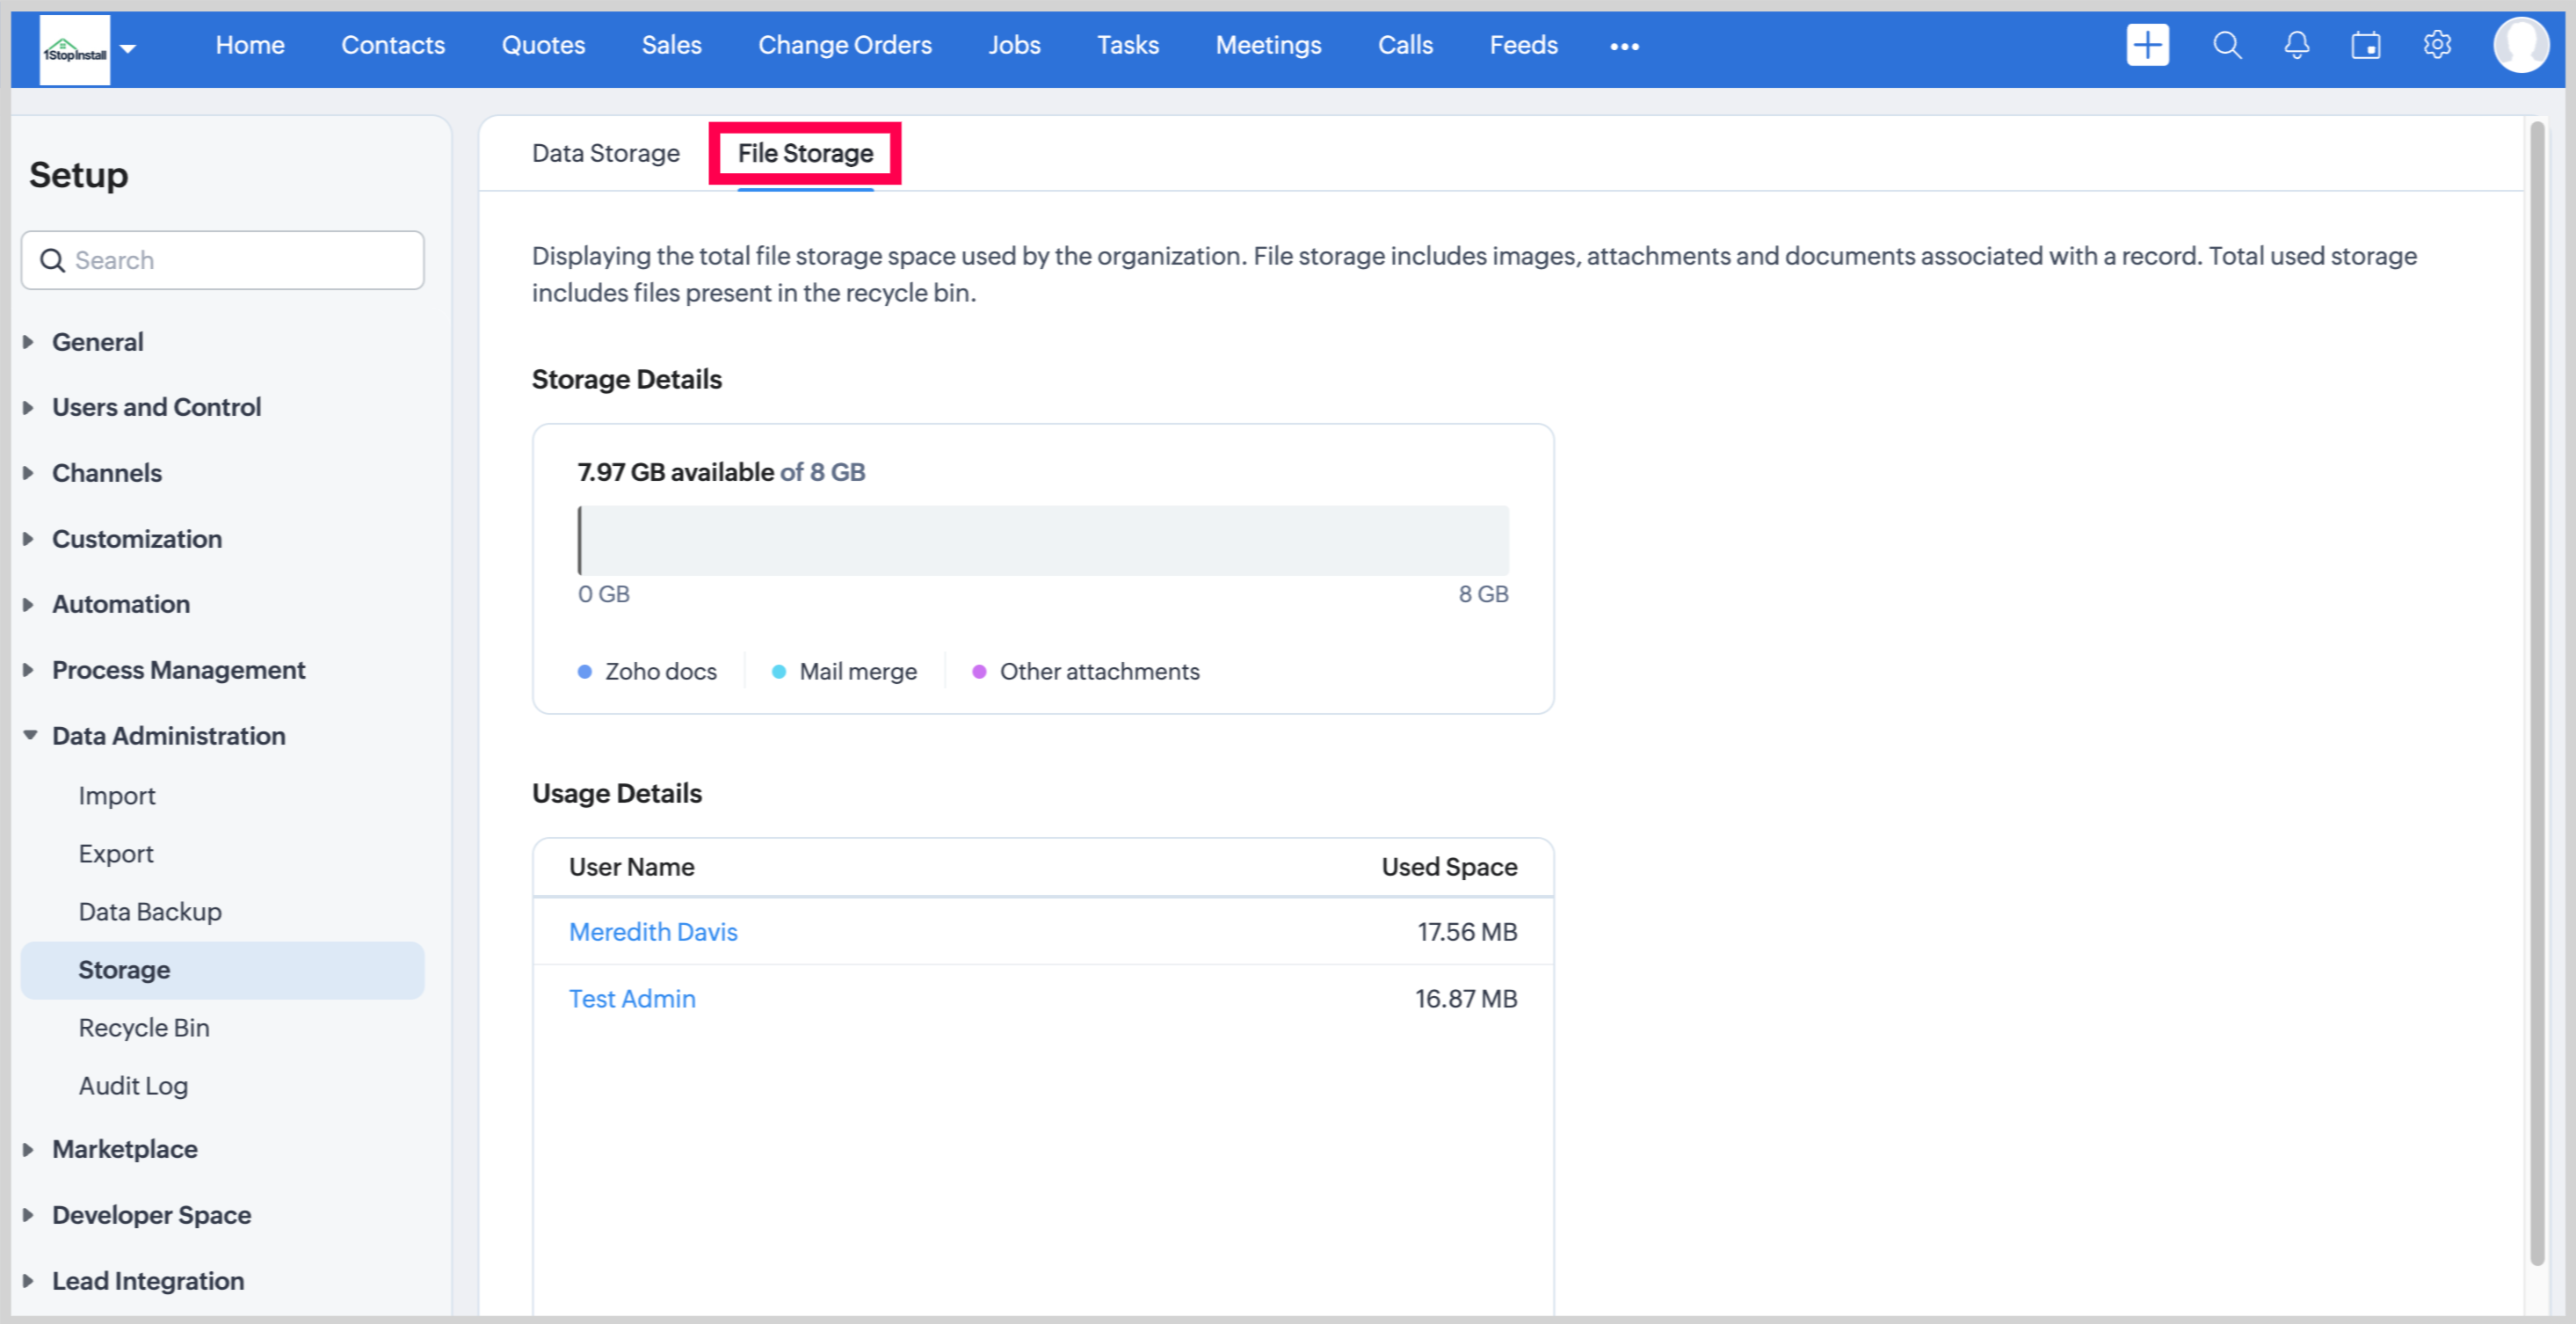Switch to the Data Storage tab

coord(605,153)
